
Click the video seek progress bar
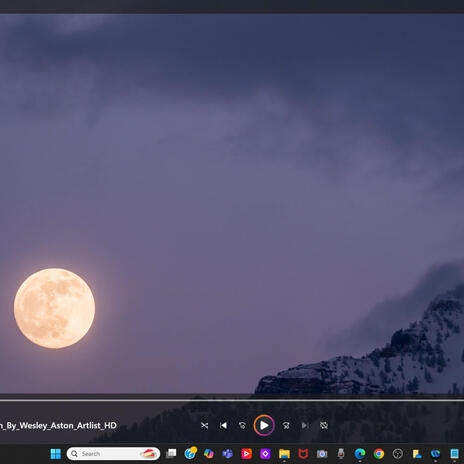(x=232, y=400)
